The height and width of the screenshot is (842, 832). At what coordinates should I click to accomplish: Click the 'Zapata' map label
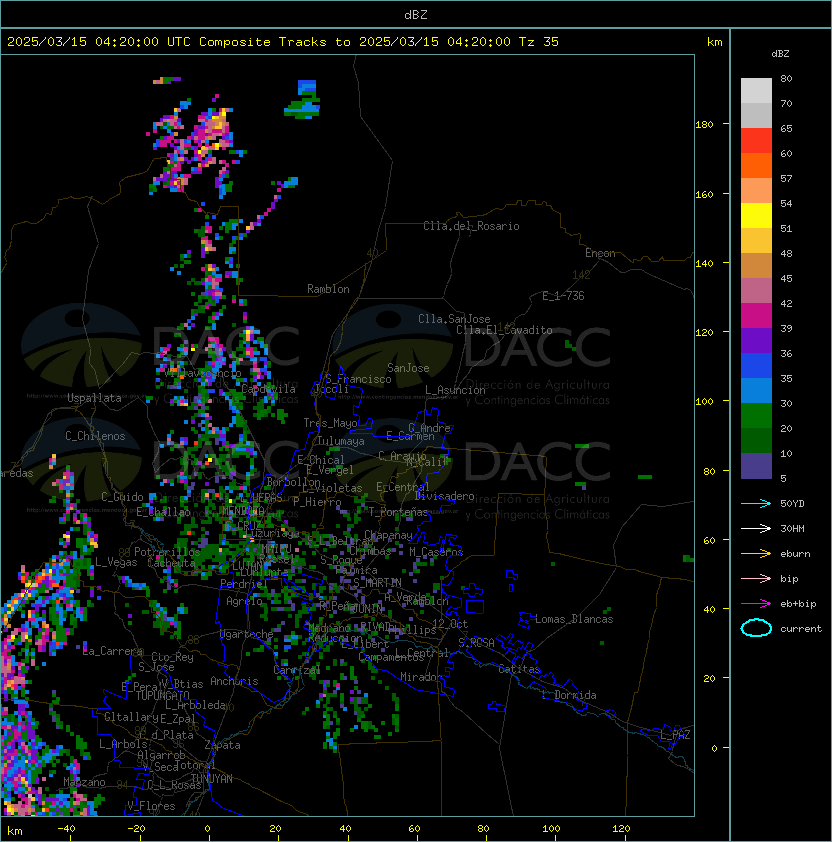click(x=222, y=745)
